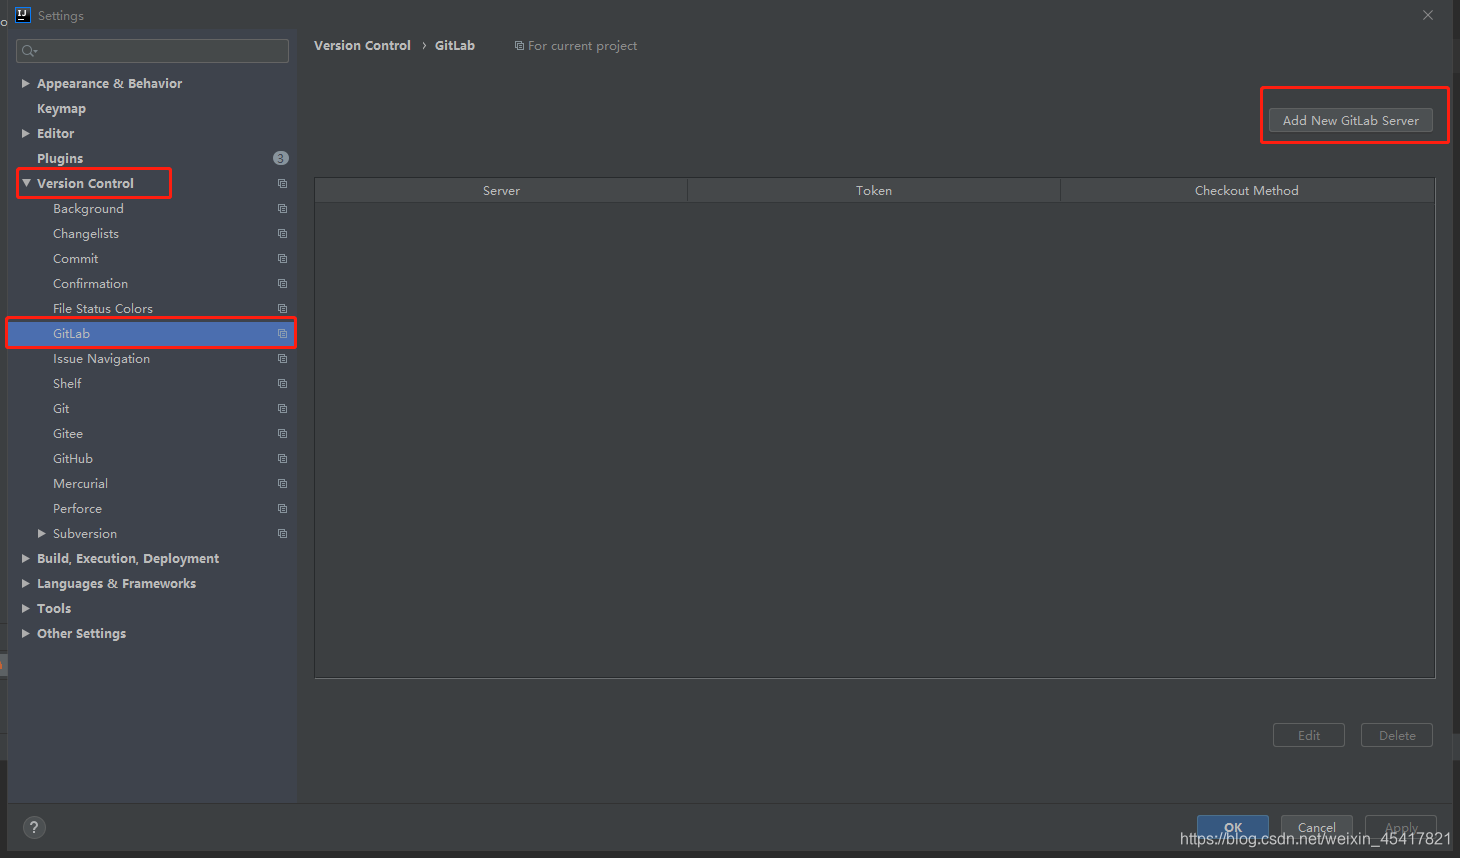This screenshot has height=858, width=1460.
Task: Click the Delete server button
Action: (1397, 735)
